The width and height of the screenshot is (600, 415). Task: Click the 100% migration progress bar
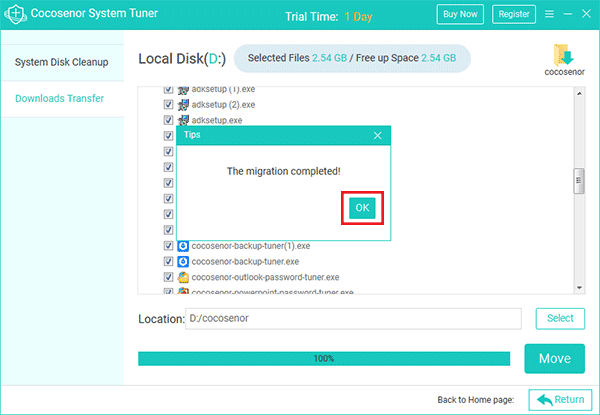point(324,359)
